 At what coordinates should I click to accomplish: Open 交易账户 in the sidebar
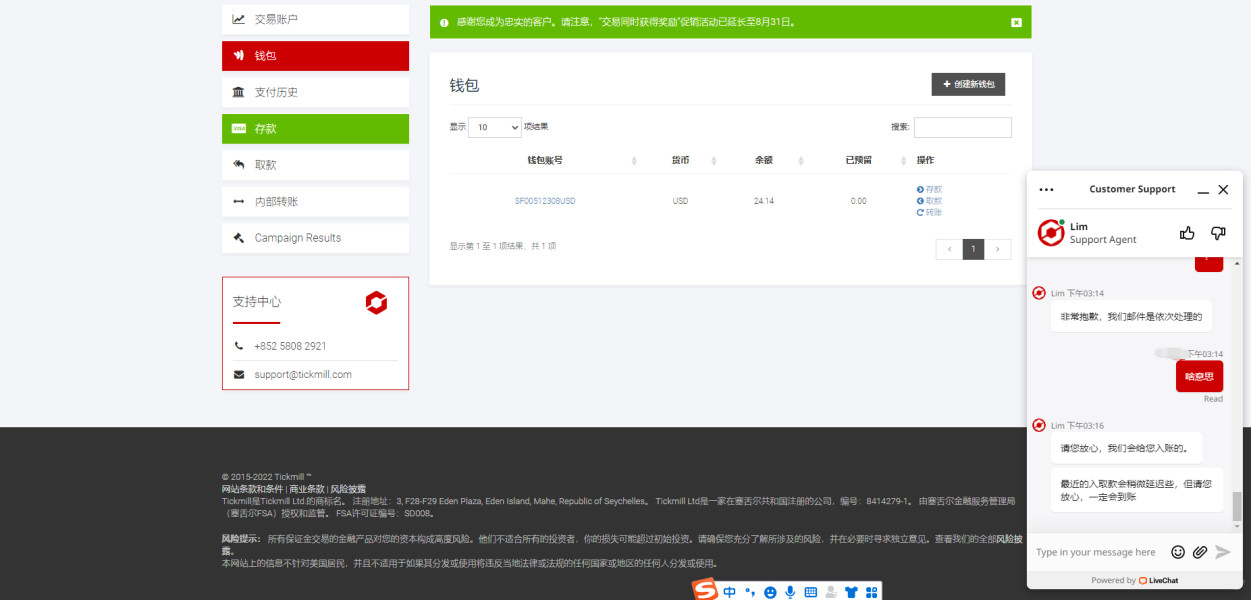(315, 19)
